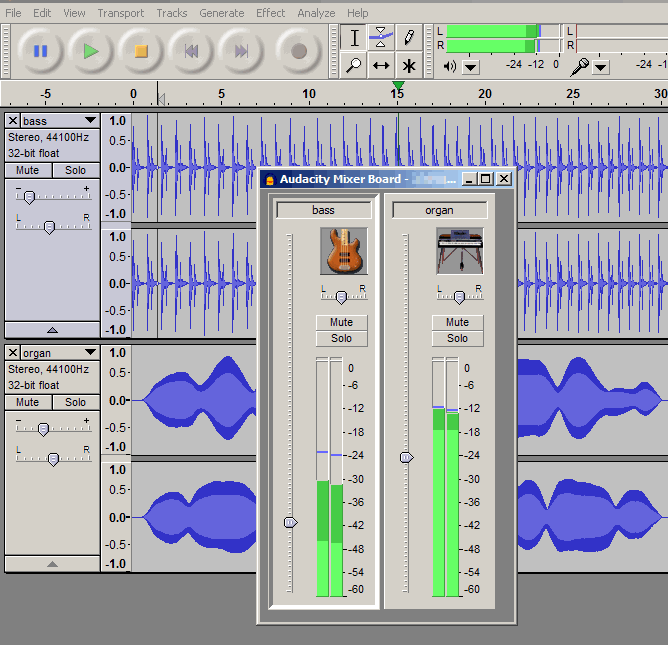The image size is (668, 645).
Task: Maximize the Audacity Mixer Board window
Action: pyautogui.click(x=486, y=179)
